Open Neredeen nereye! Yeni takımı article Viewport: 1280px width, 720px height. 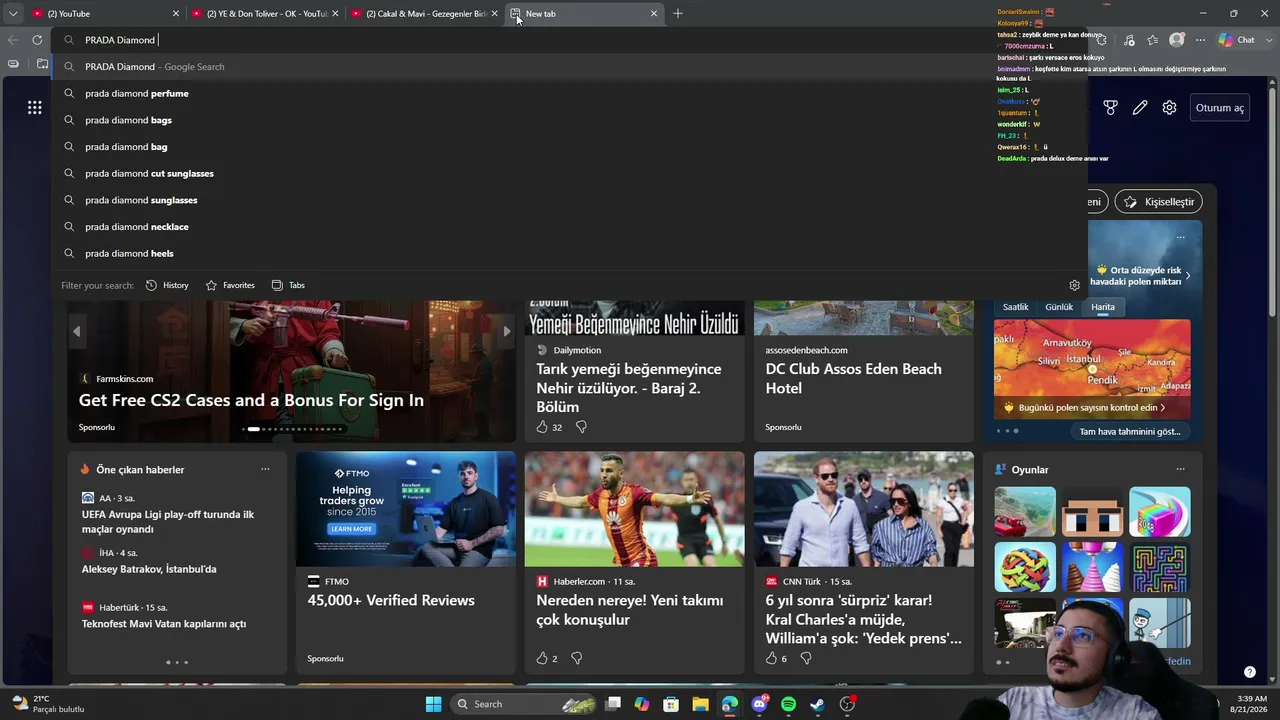[630, 610]
